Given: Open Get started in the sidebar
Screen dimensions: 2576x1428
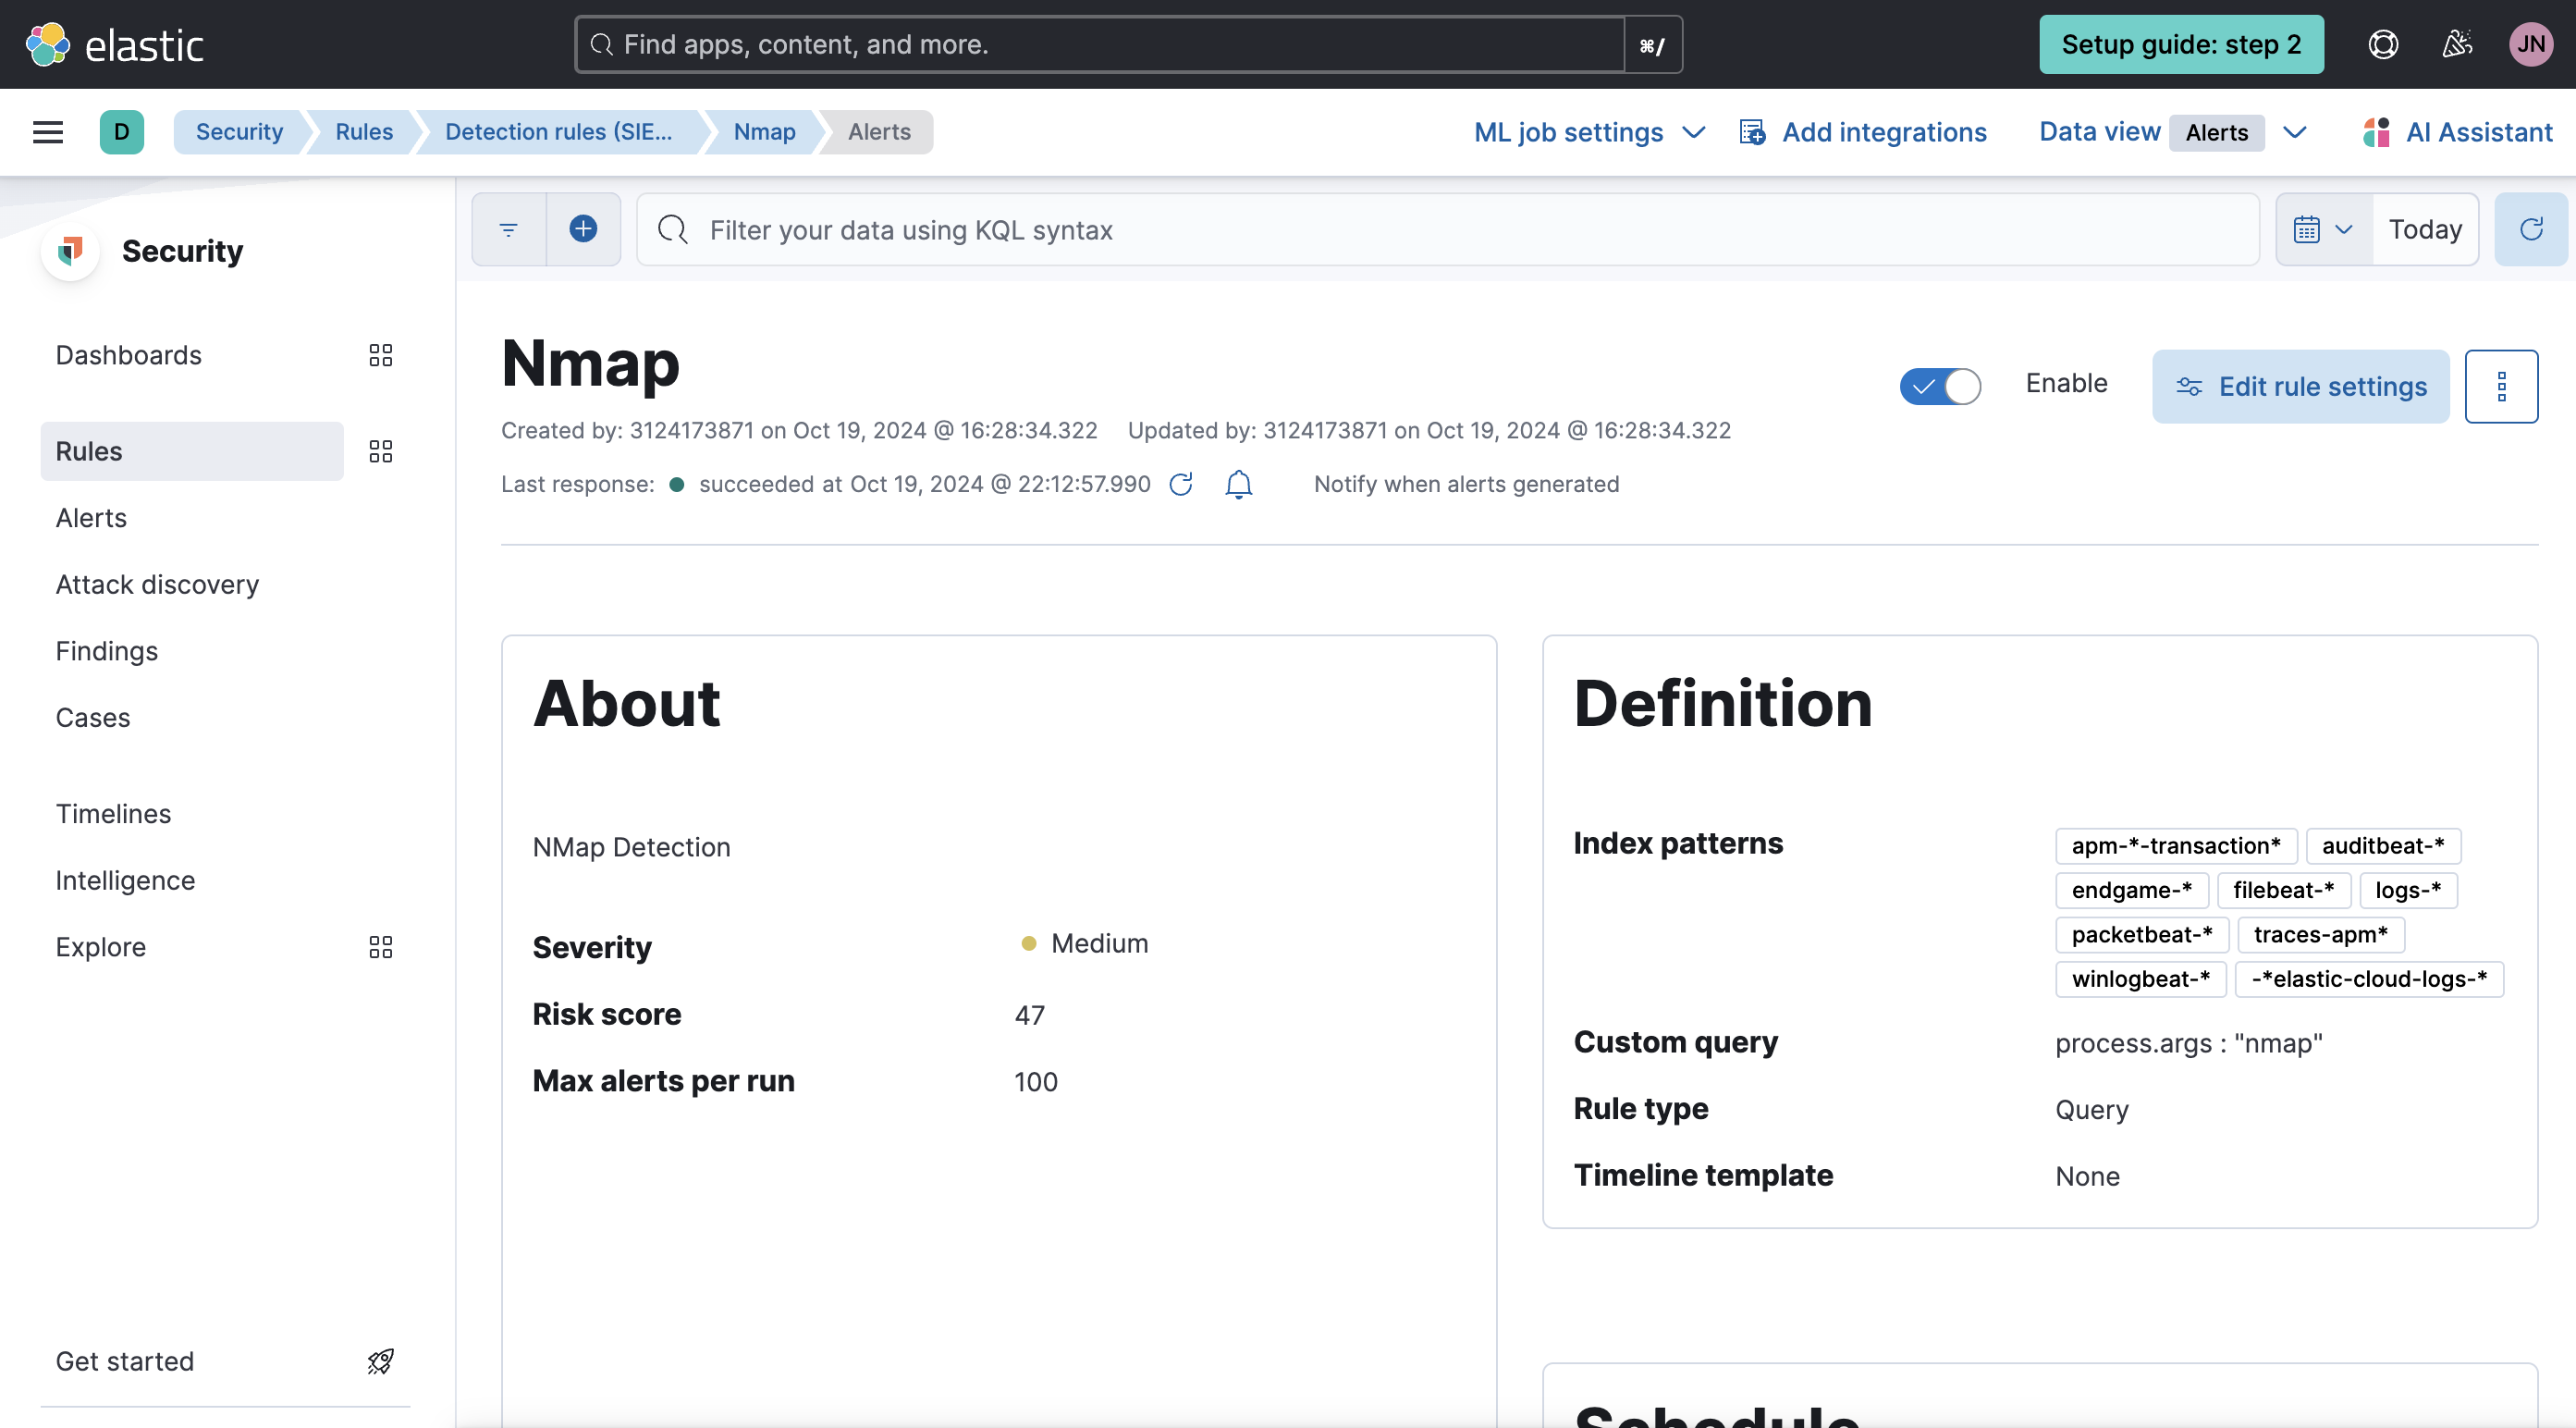Looking at the screenshot, I should pyautogui.click(x=125, y=1361).
